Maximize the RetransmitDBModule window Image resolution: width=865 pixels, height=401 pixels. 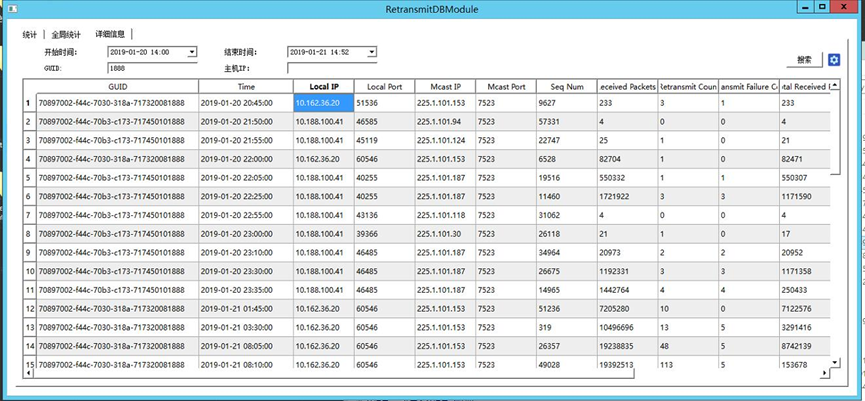[822, 7]
